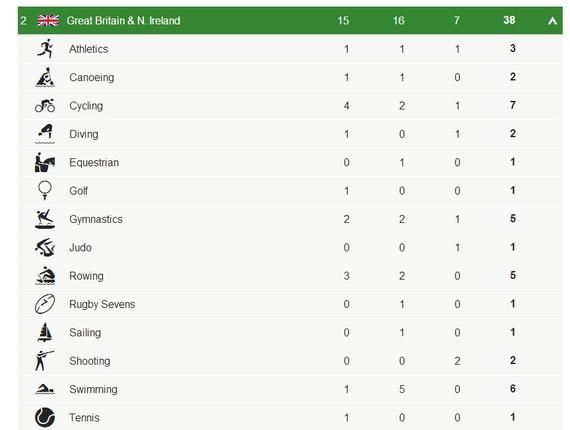Select the Swimming pictogram icon
The height and width of the screenshot is (430, 570).
point(45,389)
